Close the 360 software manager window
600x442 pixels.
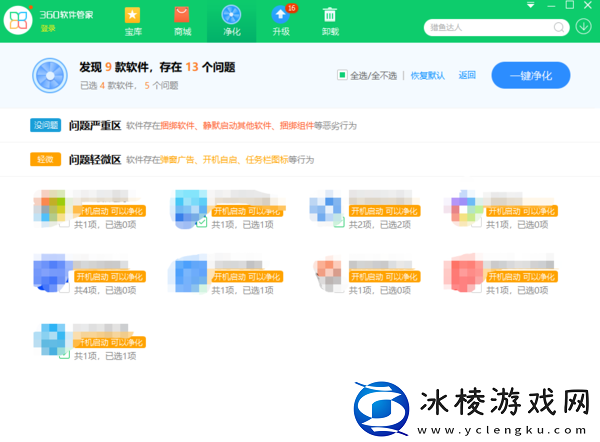588,5
